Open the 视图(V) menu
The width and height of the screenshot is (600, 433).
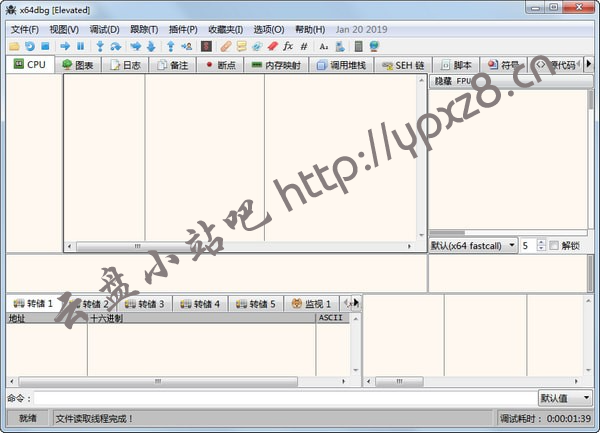pyautogui.click(x=64, y=29)
